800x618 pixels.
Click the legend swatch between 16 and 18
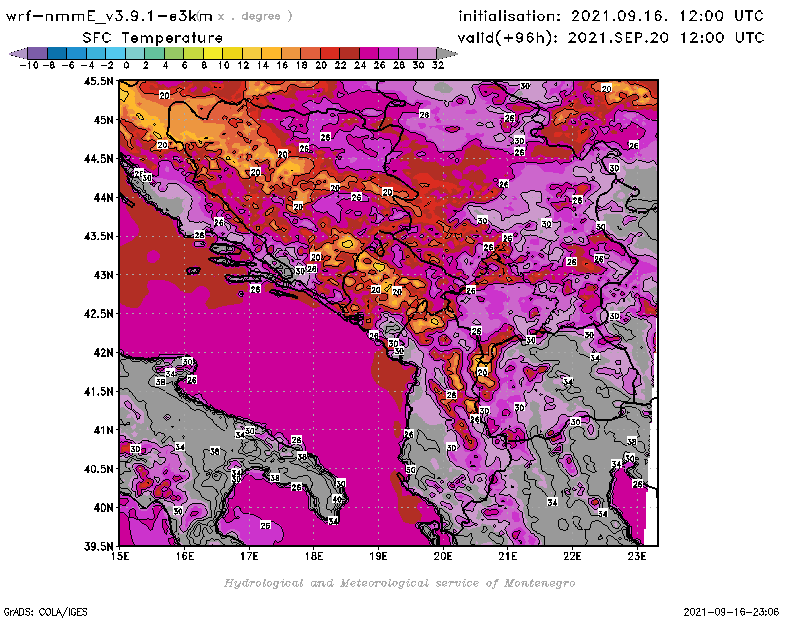[290, 53]
